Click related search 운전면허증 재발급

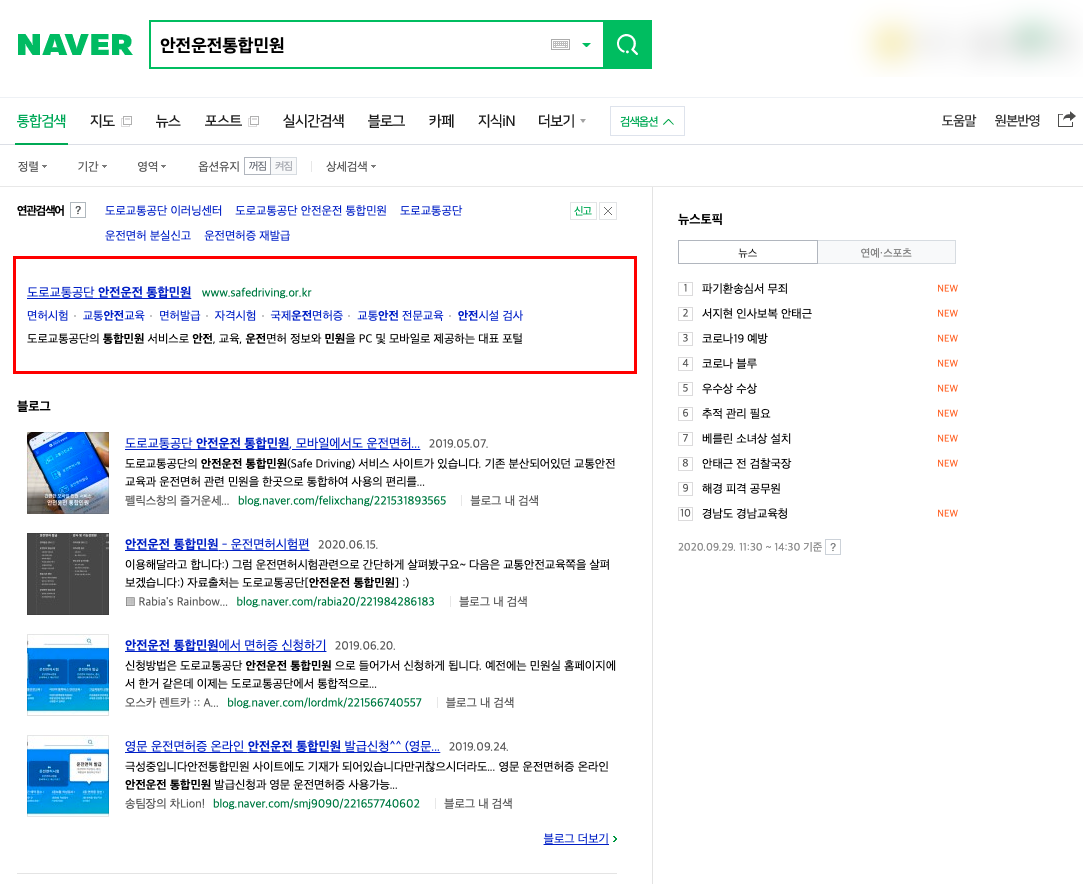pos(247,236)
